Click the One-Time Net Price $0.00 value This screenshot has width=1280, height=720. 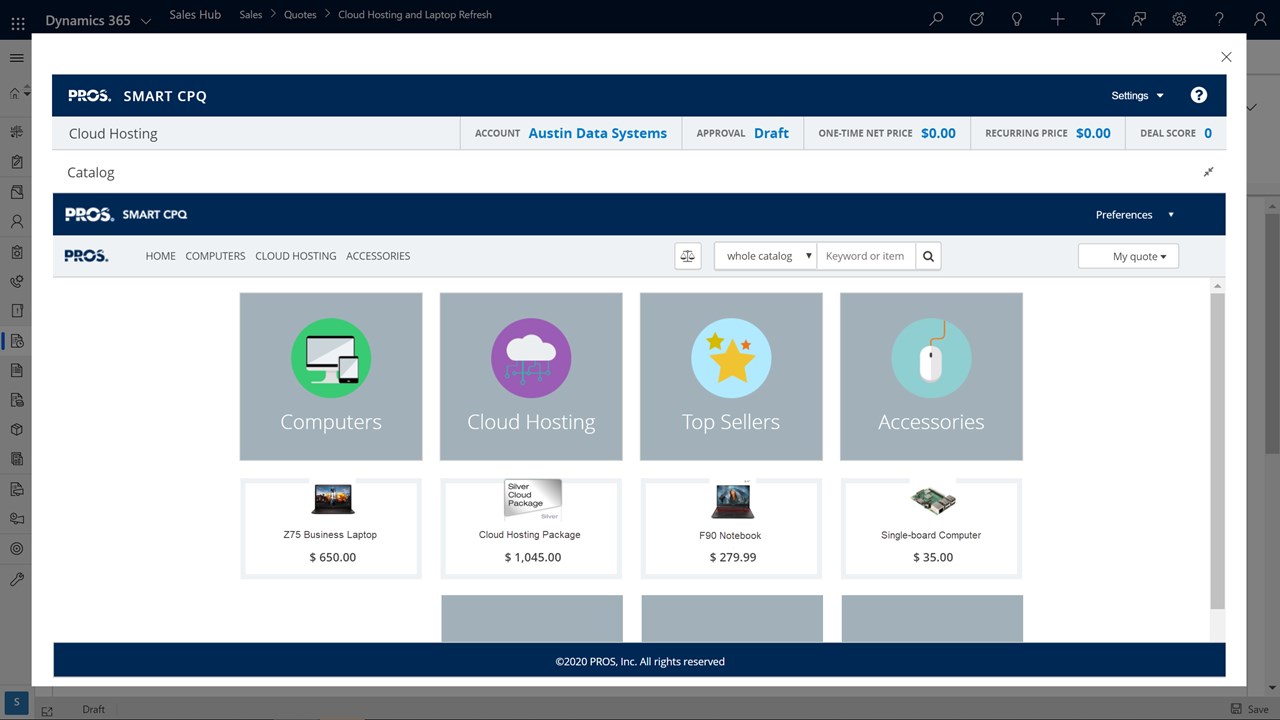click(938, 133)
